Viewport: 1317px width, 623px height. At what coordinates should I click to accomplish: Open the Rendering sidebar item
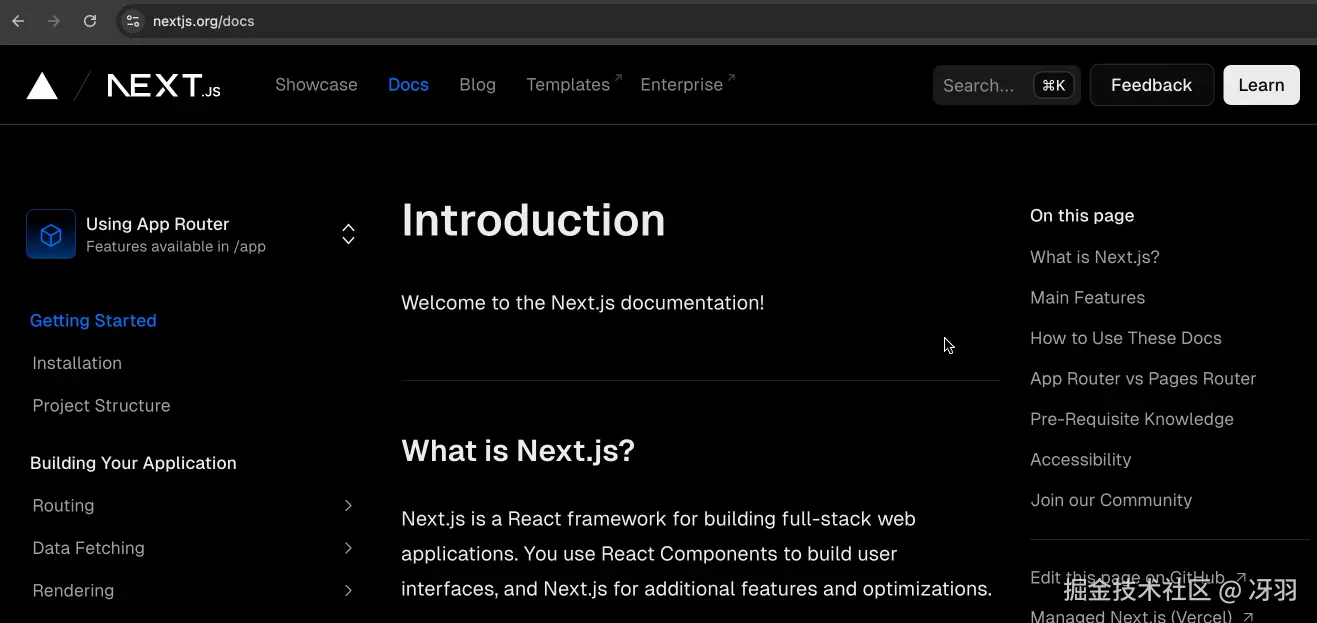[x=73, y=591]
